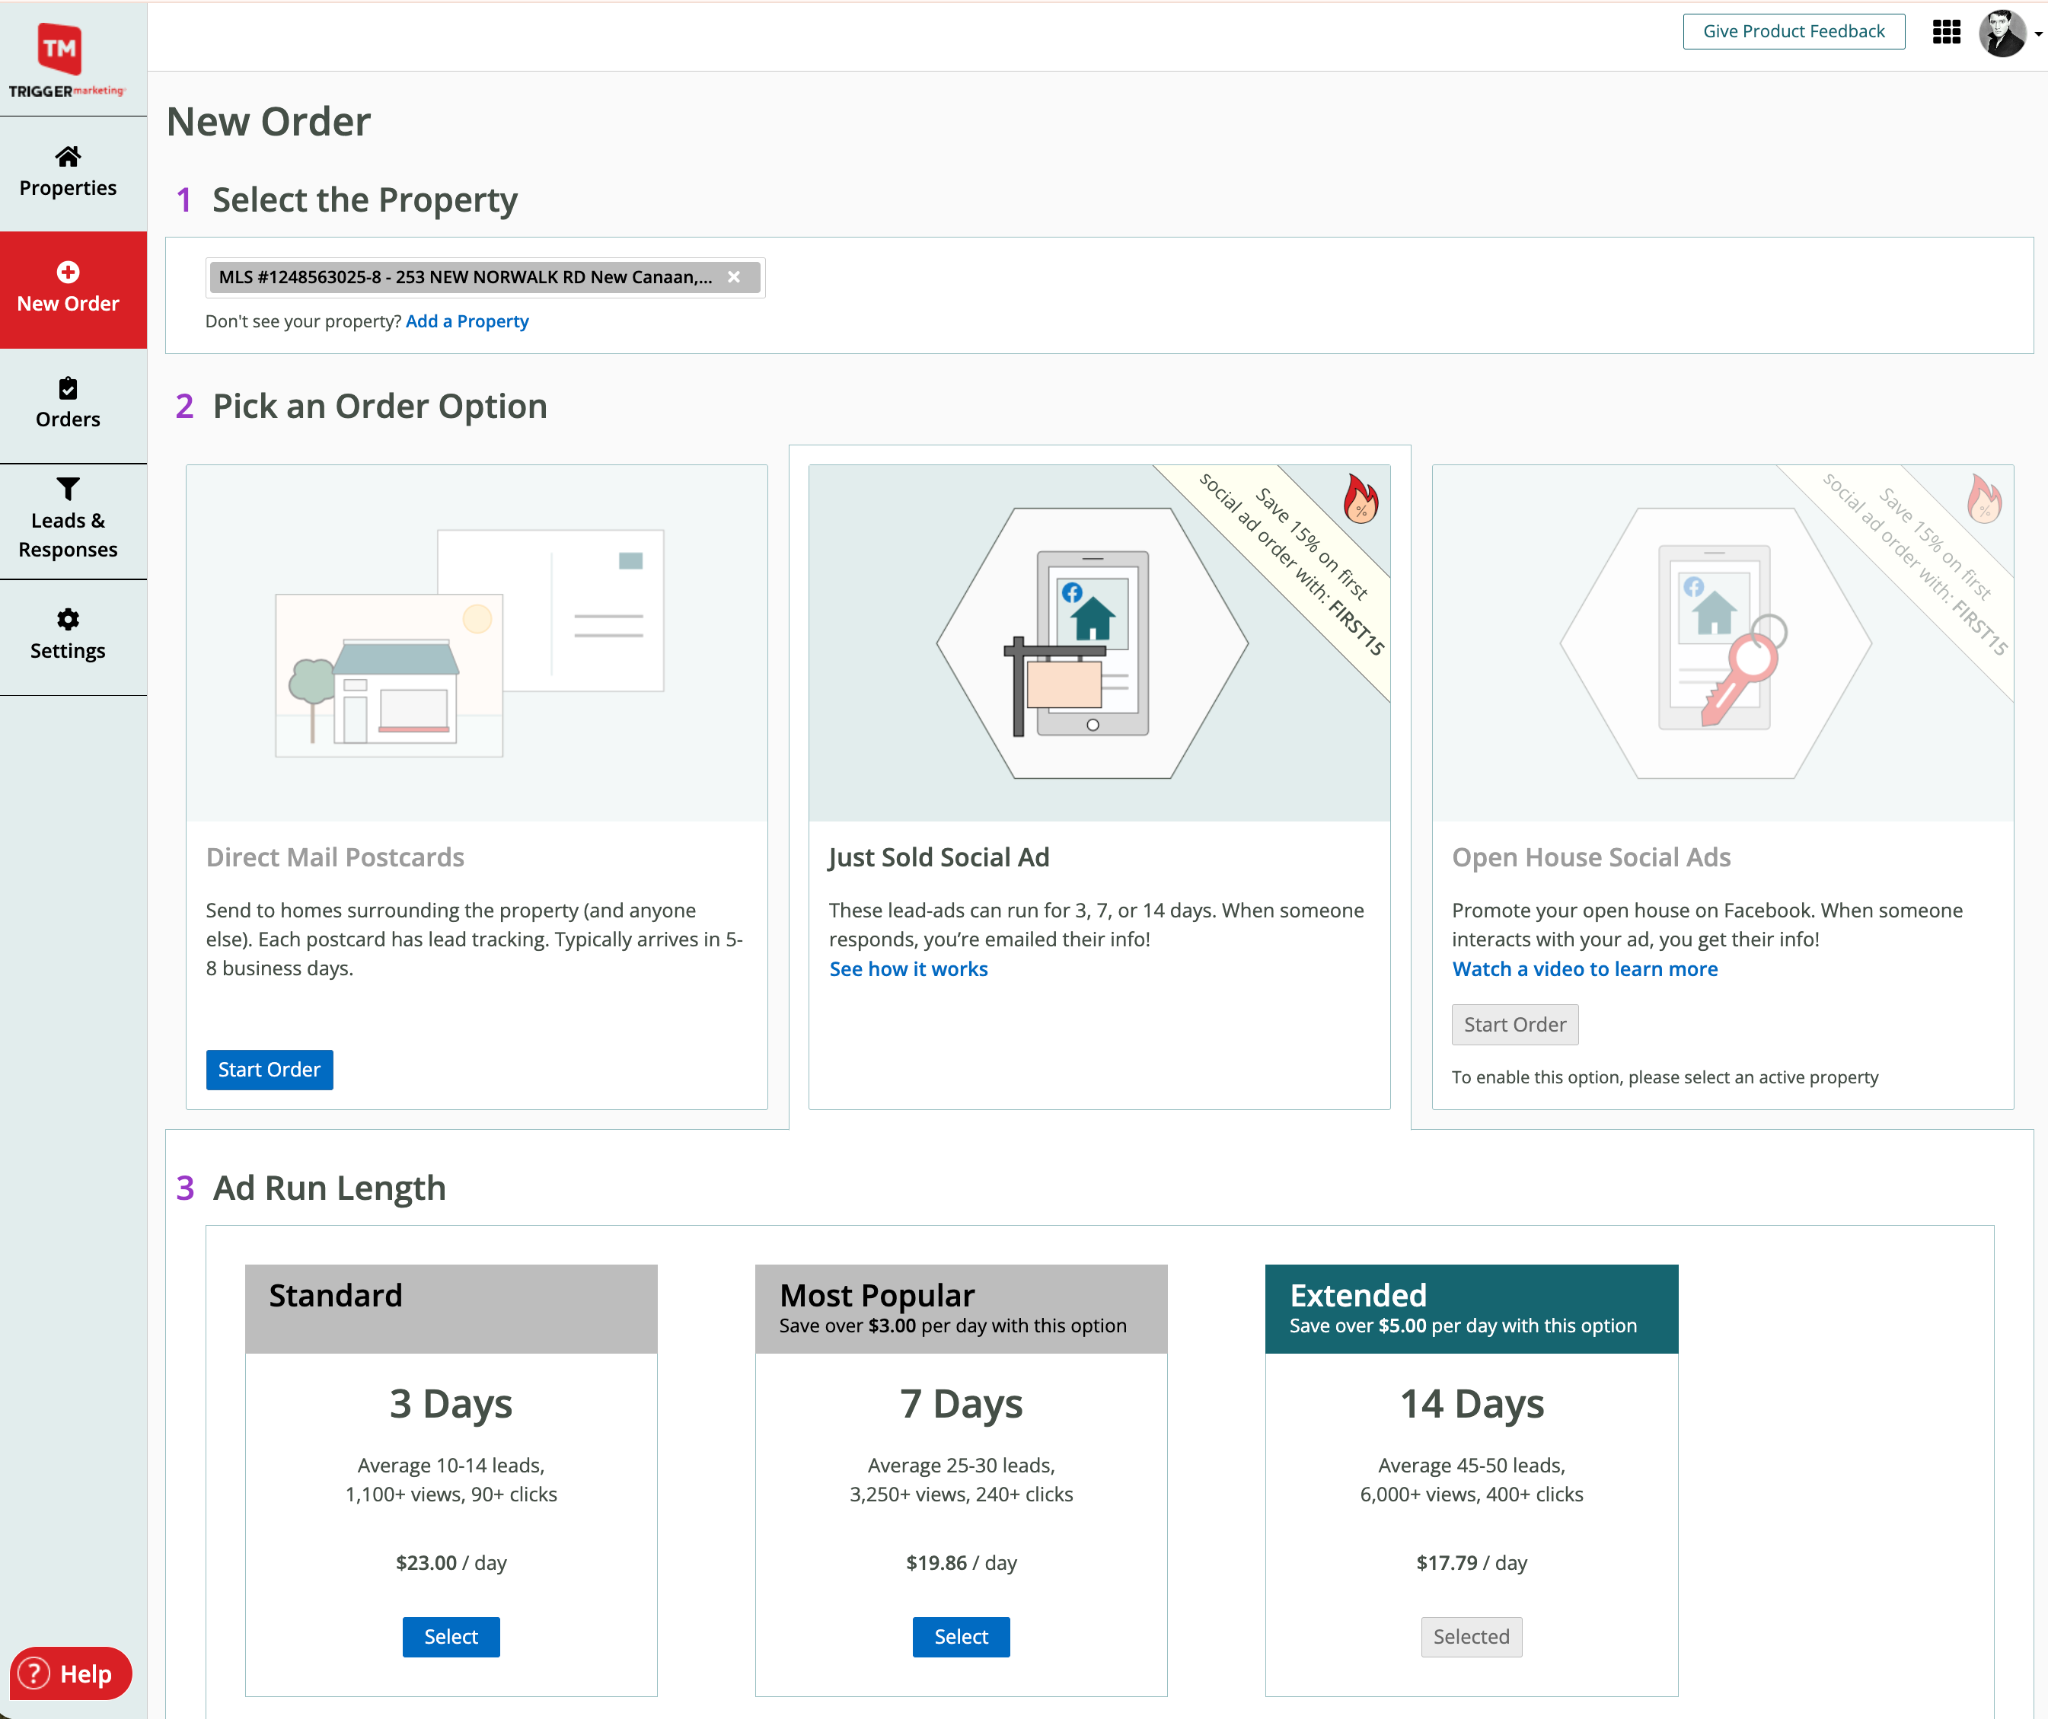Screen dimensions: 2048x1719
Task: Click the Help question mark button
Action: click(x=70, y=1673)
